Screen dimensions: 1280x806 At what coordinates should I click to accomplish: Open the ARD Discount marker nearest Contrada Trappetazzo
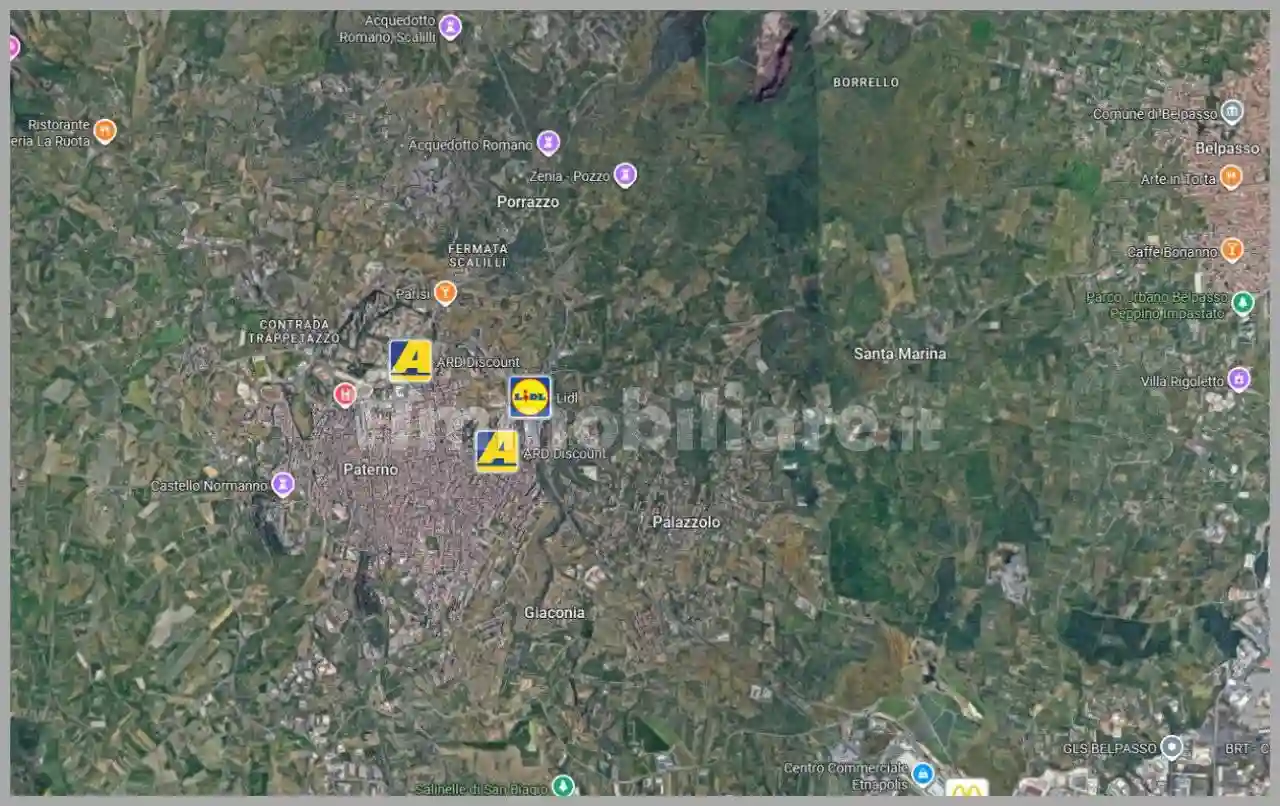click(410, 360)
